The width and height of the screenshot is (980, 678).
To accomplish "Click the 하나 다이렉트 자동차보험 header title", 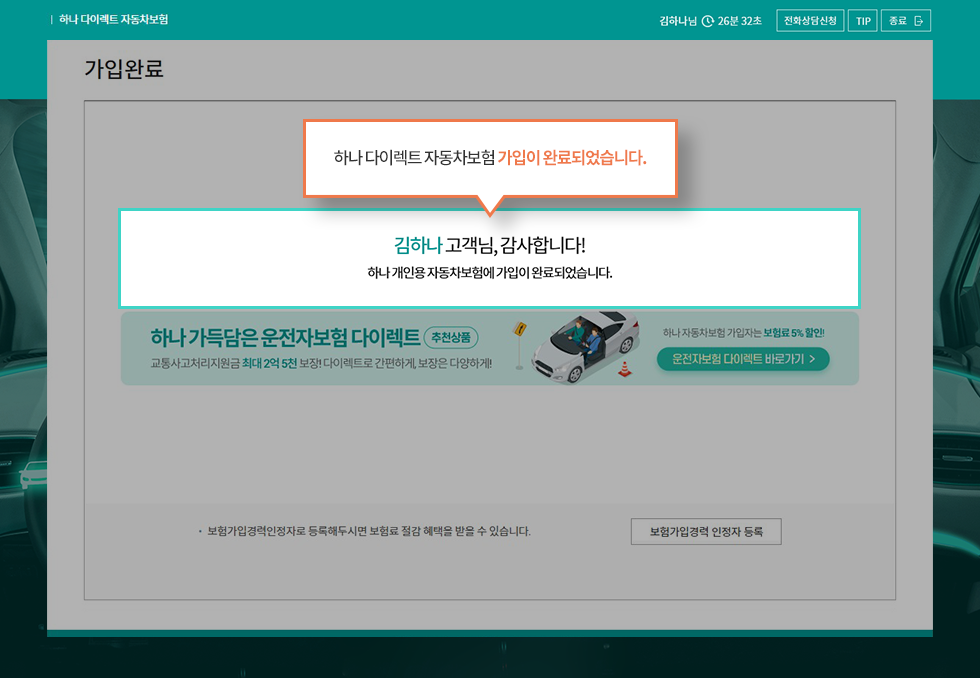I will (113, 19).
